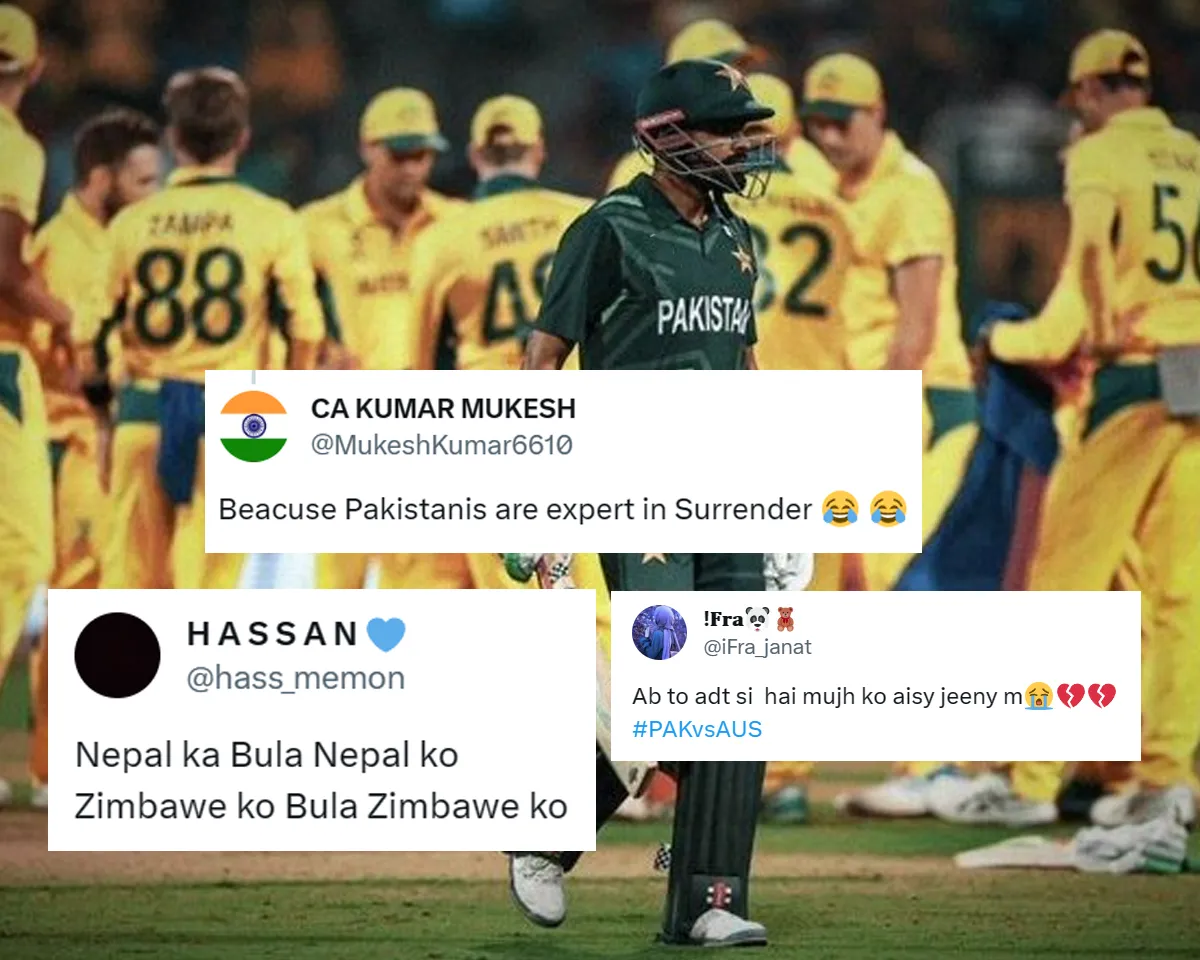The height and width of the screenshot is (960, 1200).
Task: Click the blue heart beside HASSAN
Action: (386, 634)
